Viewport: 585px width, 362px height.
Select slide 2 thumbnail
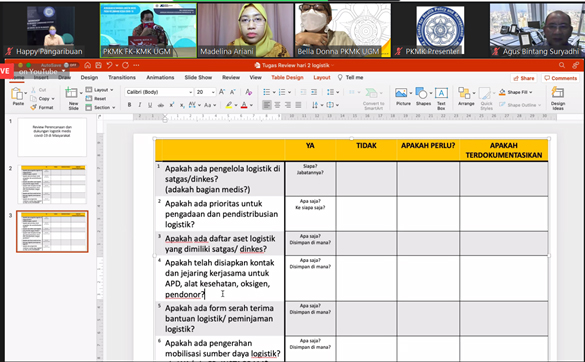pyautogui.click(x=52, y=184)
